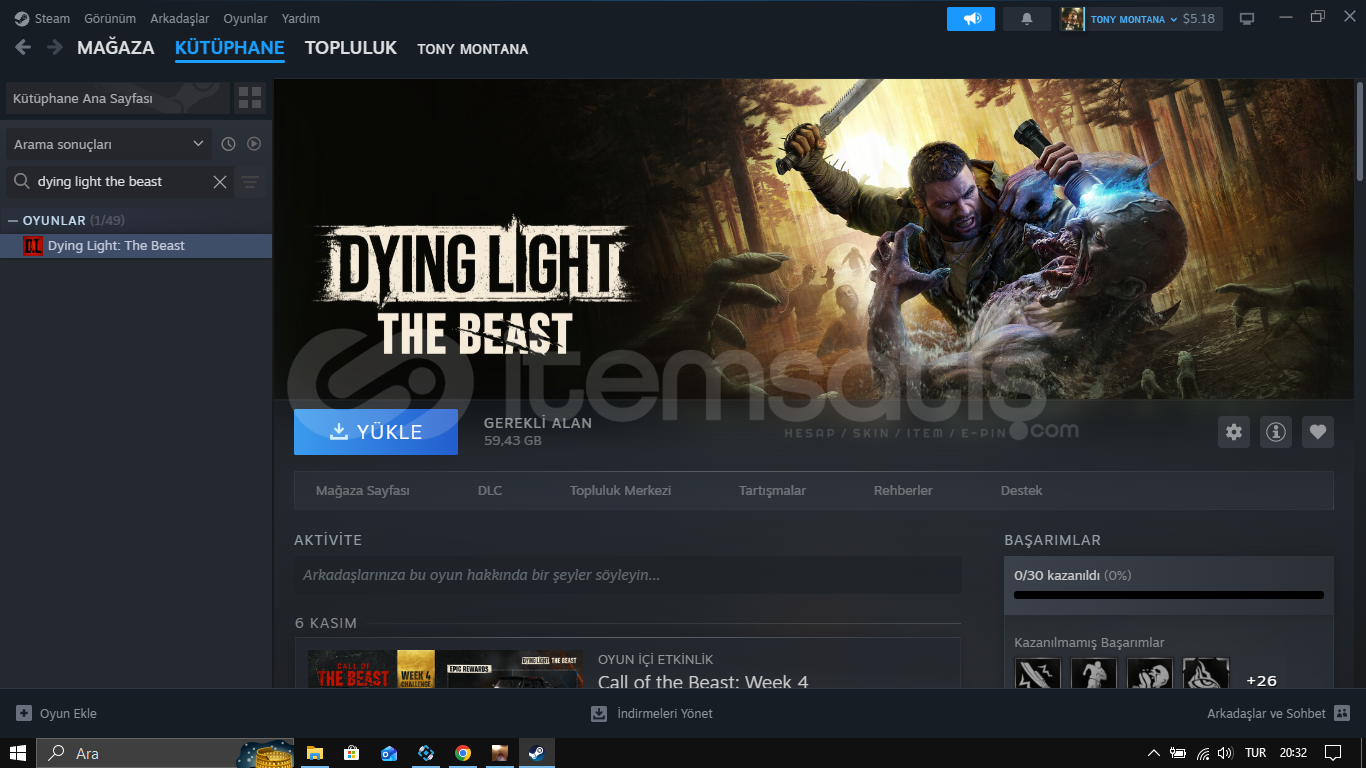Toggle ready-to-play filter icon
This screenshot has height=768, width=1366.
pos(254,144)
